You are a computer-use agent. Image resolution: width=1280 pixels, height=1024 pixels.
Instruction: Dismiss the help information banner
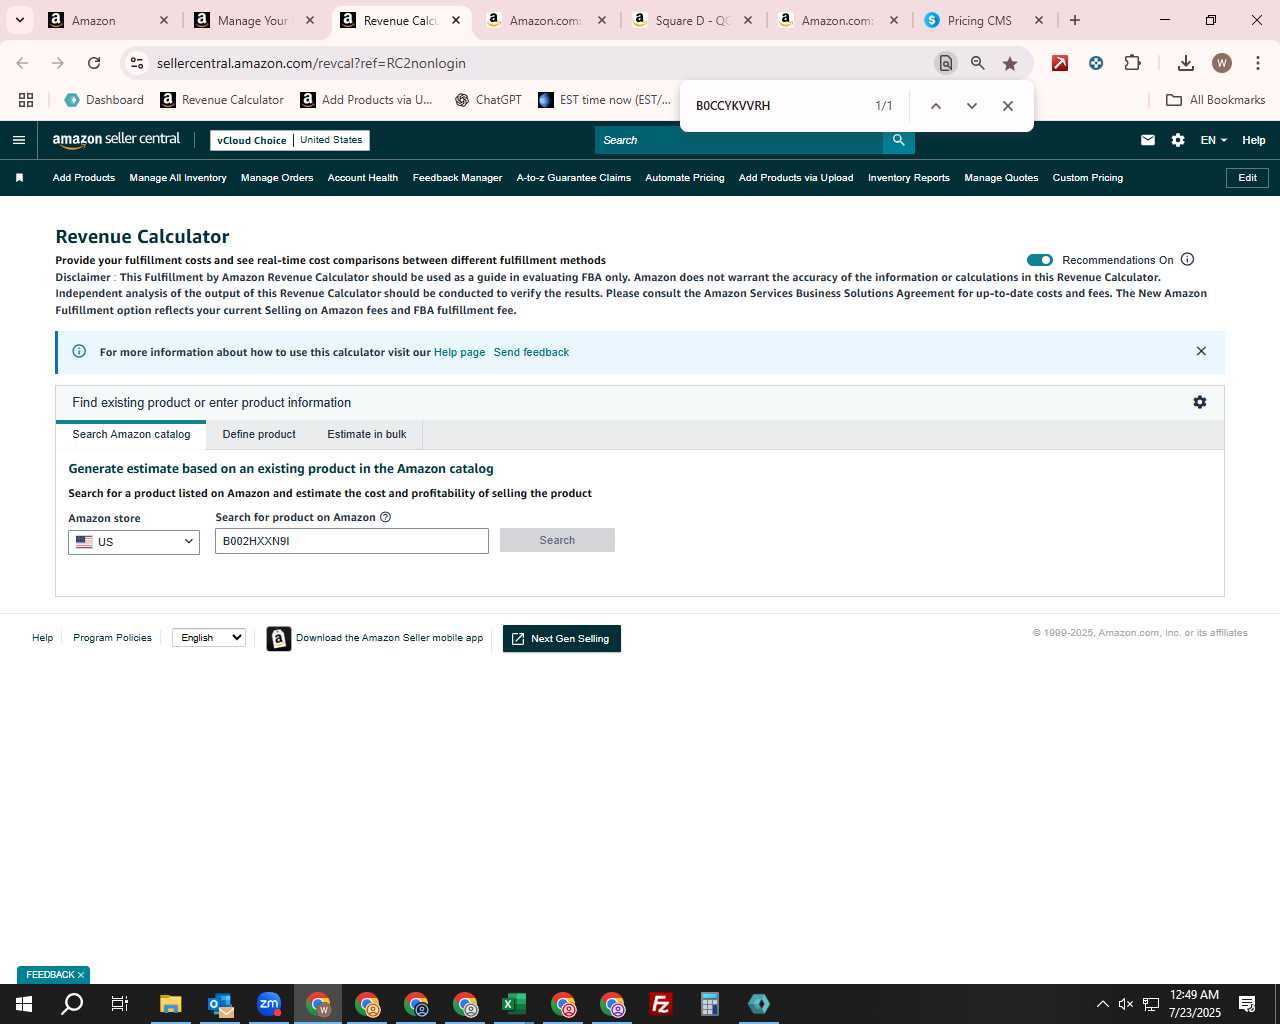click(x=1201, y=351)
